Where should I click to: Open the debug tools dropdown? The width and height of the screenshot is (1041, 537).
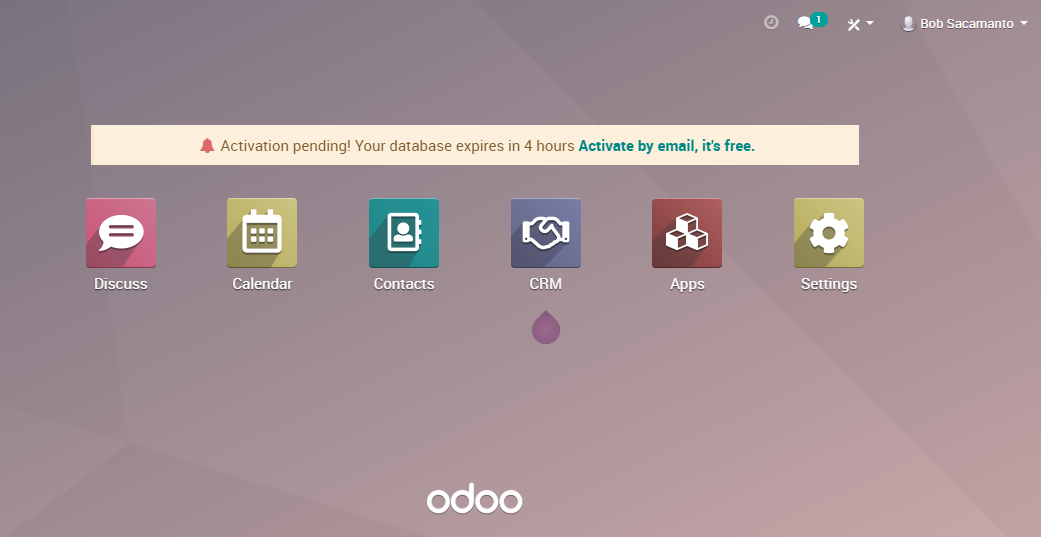tap(860, 24)
